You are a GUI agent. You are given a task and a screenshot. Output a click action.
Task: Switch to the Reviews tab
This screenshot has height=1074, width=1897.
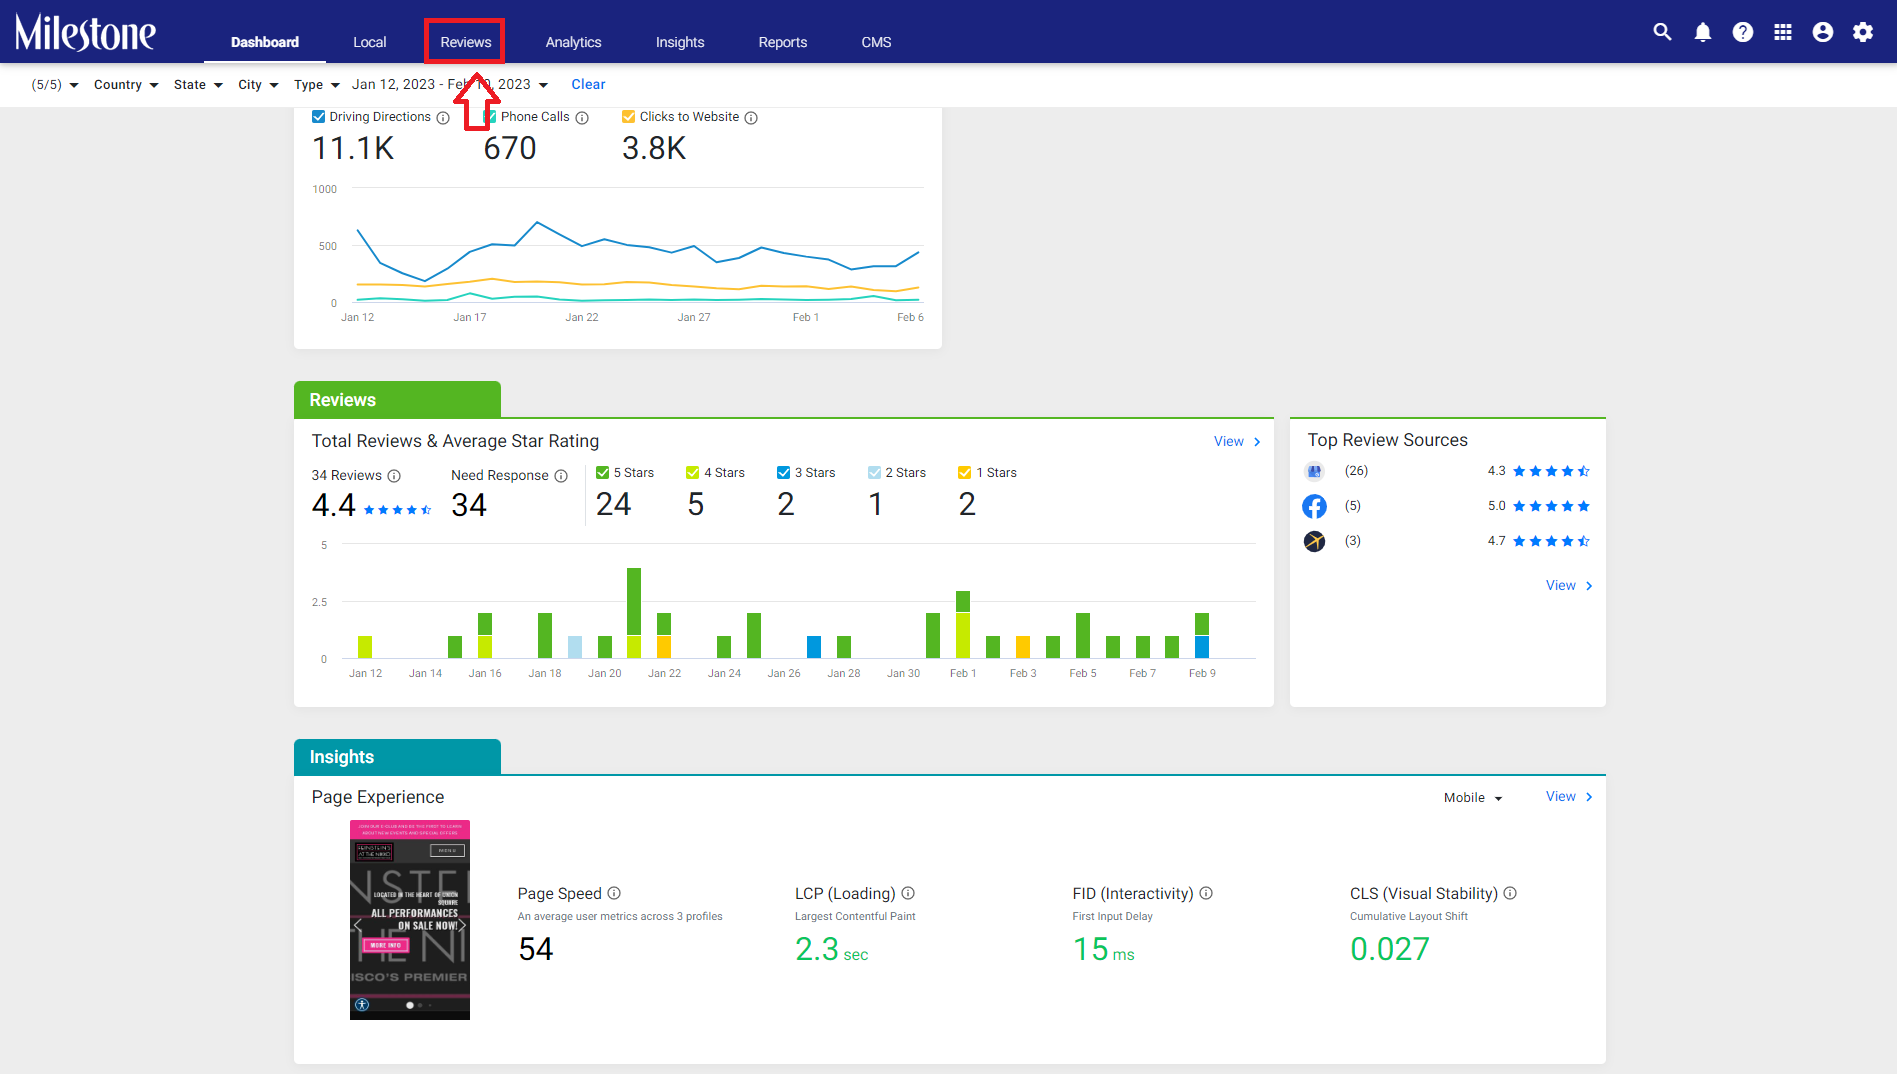point(466,42)
